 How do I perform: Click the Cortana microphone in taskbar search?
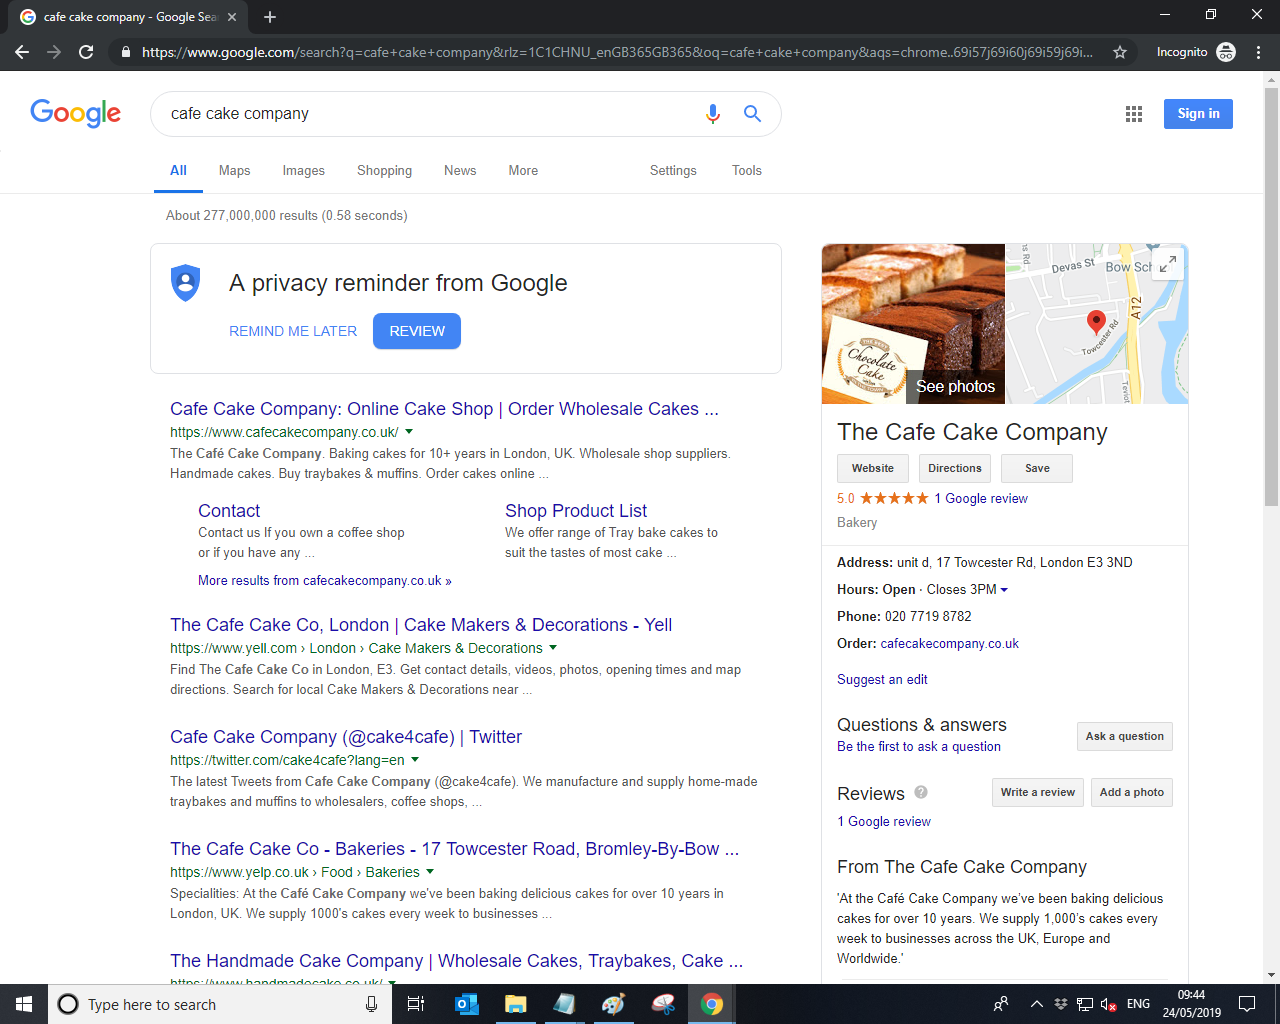point(371,1004)
